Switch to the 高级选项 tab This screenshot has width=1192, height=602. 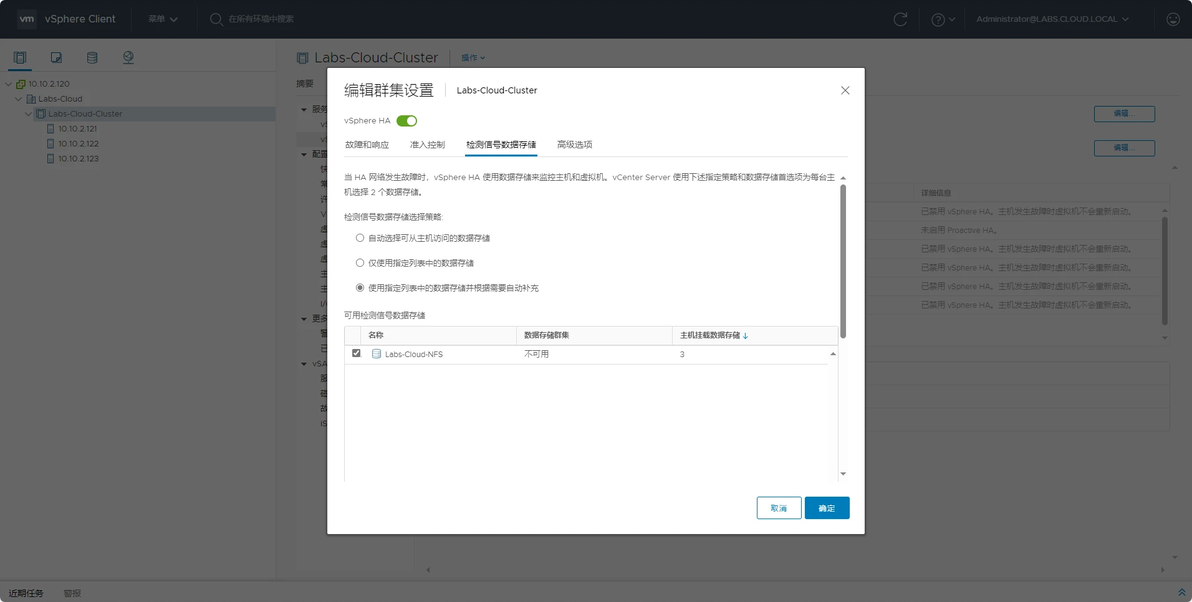click(574, 144)
